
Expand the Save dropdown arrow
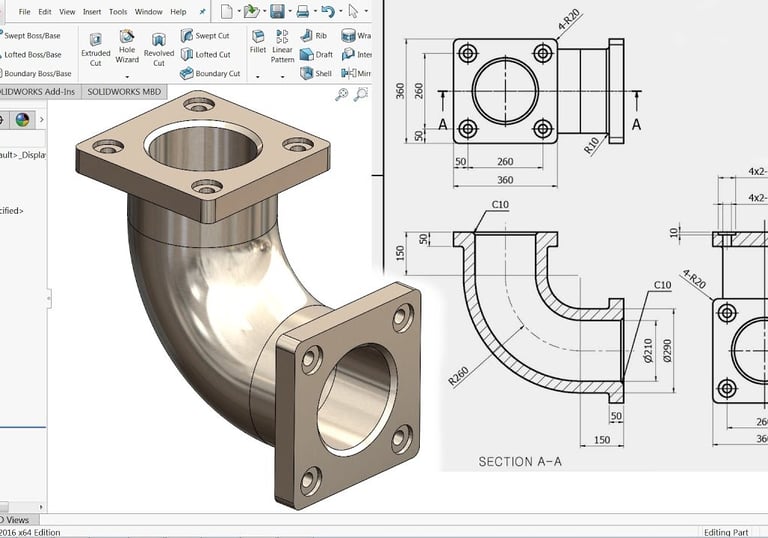[290, 11]
